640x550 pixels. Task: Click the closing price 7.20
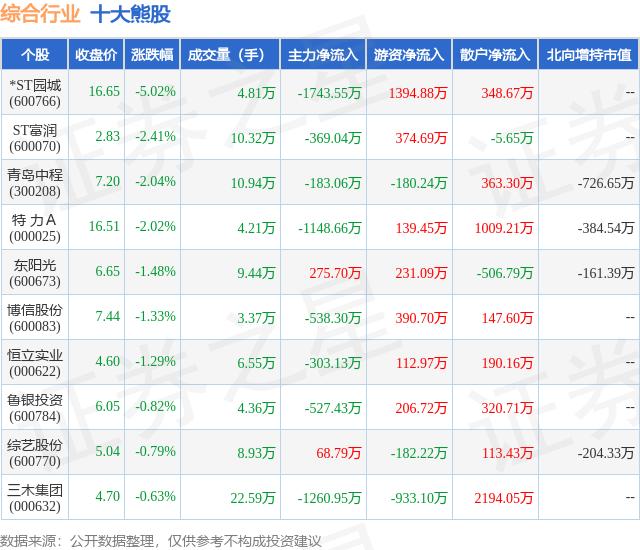click(x=108, y=181)
